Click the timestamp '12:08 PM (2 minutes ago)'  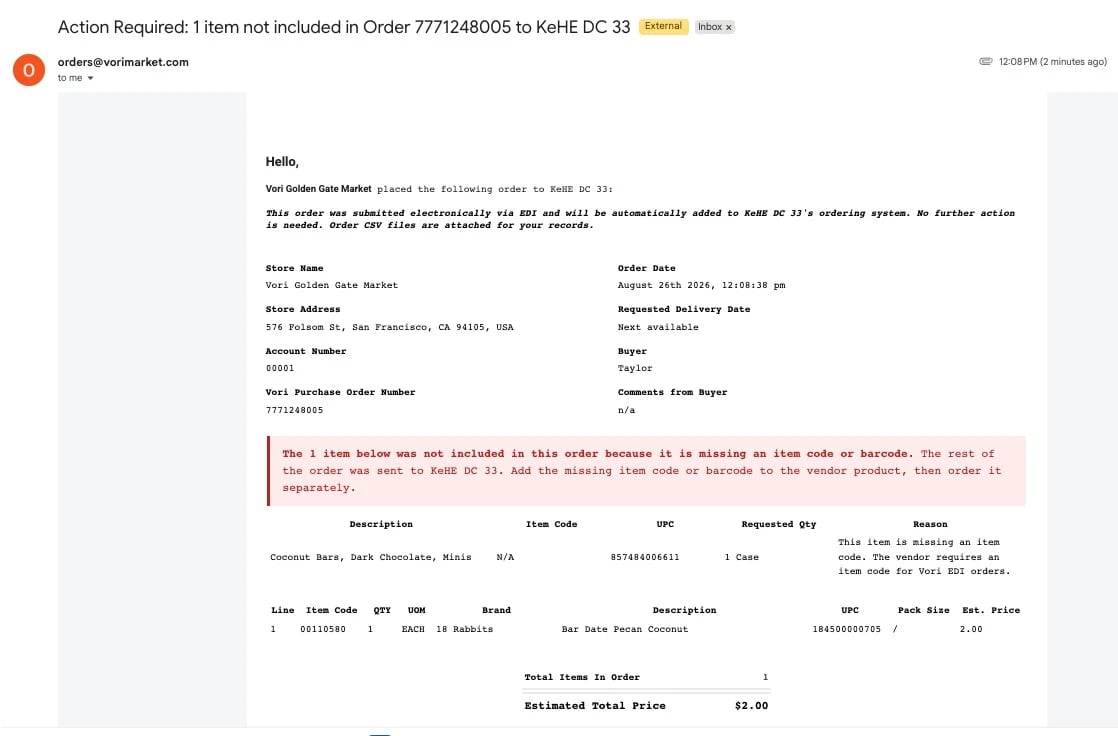tap(1052, 61)
